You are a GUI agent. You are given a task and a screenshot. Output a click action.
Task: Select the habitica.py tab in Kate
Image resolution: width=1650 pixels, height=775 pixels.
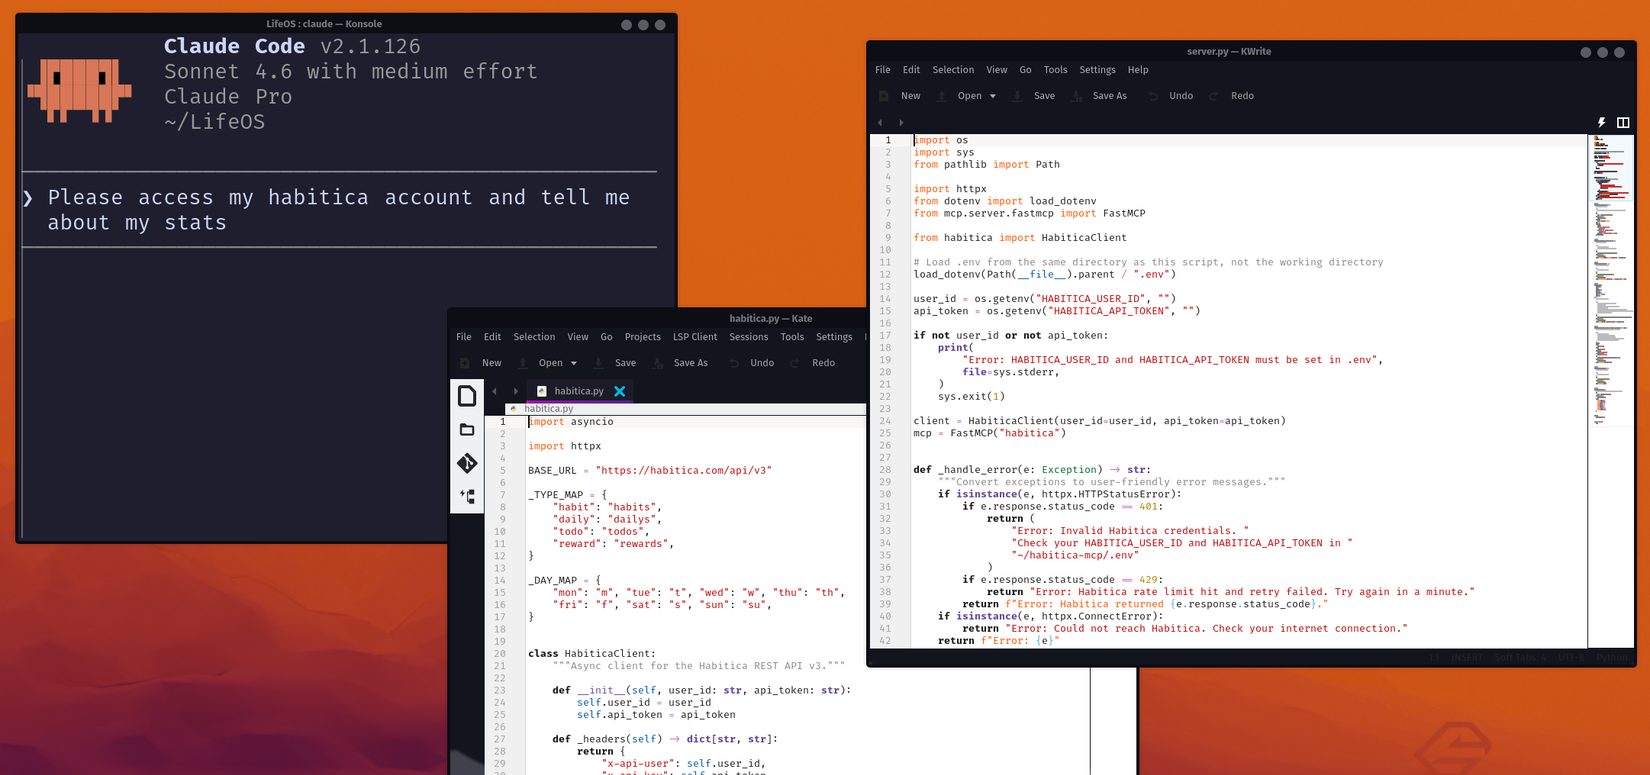(580, 391)
